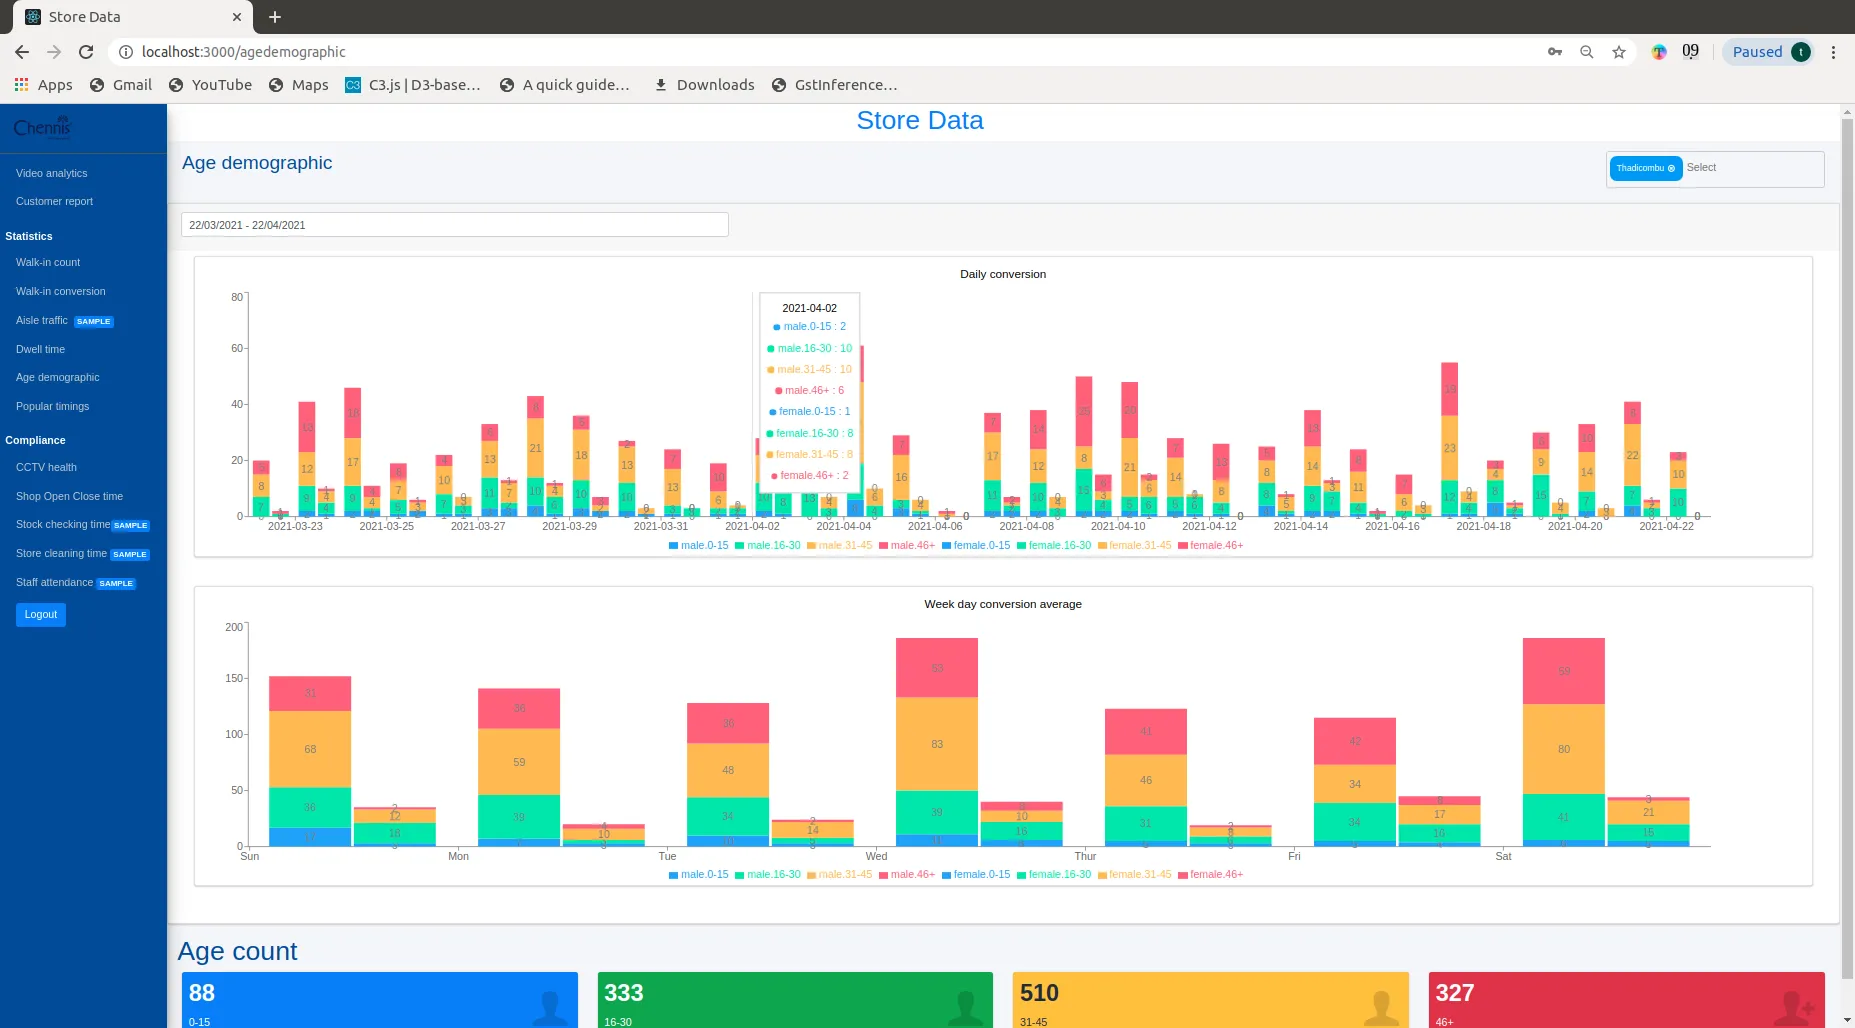Click the Chennis logo in sidebar
Screen dimensions: 1855x1028
point(42,128)
